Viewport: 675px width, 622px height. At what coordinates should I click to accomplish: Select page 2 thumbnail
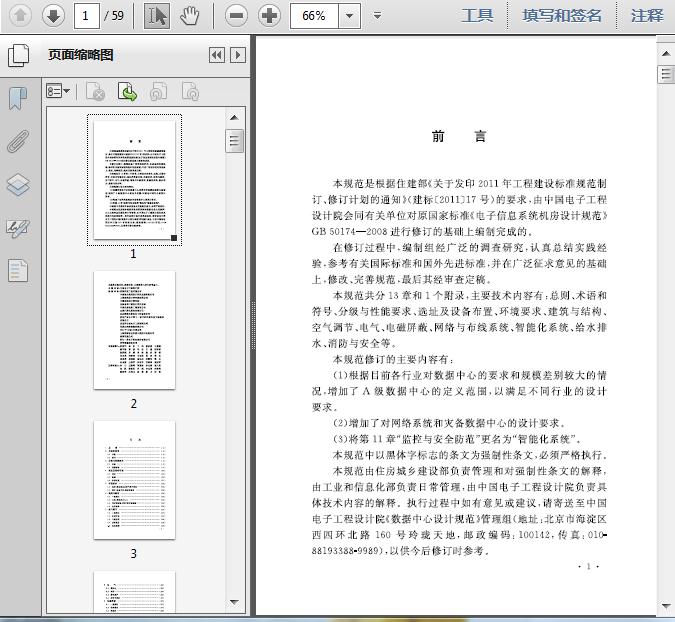pyautogui.click(x=134, y=330)
